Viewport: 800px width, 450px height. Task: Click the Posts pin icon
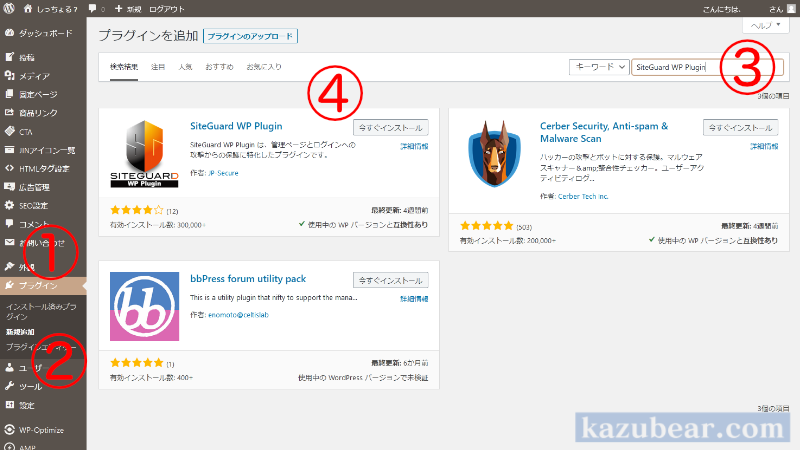pos(9,57)
